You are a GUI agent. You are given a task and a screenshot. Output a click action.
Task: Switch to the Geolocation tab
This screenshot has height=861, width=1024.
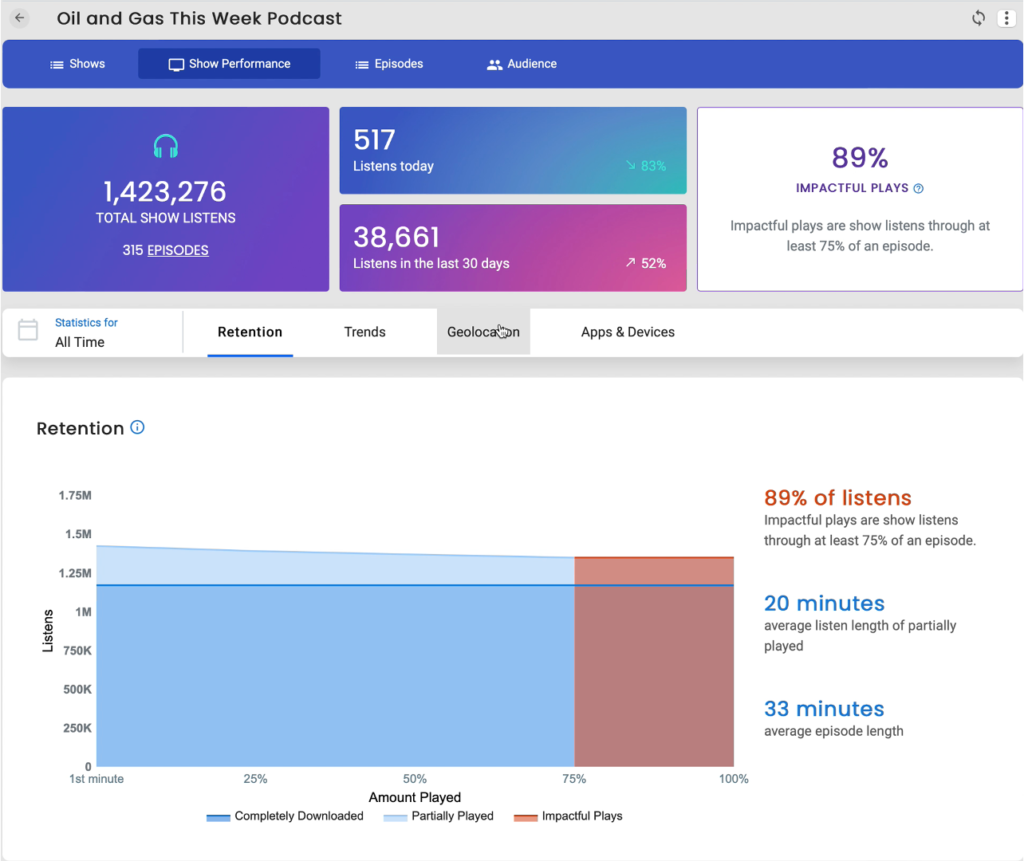pos(483,332)
